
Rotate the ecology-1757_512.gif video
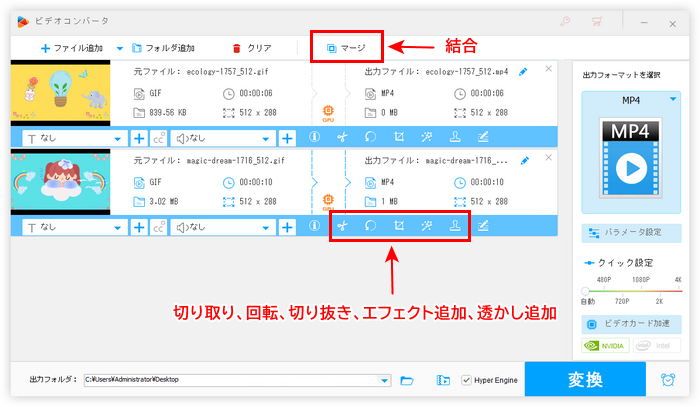tap(371, 137)
